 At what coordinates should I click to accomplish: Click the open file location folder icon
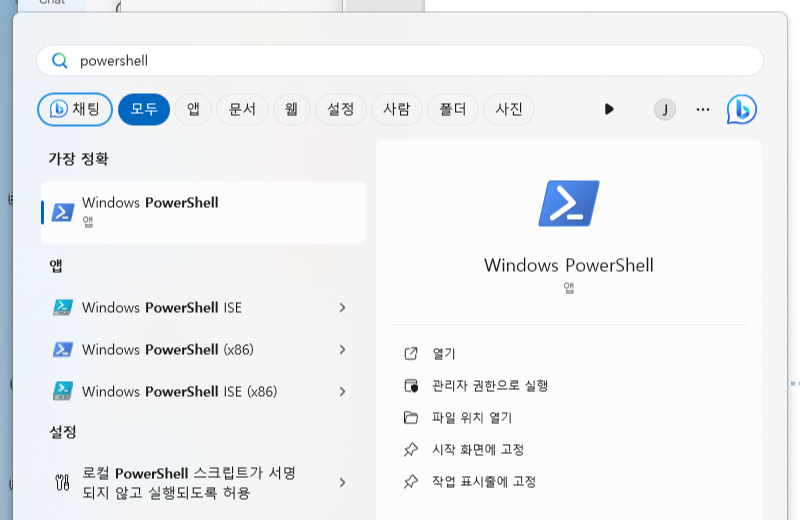[x=411, y=417]
